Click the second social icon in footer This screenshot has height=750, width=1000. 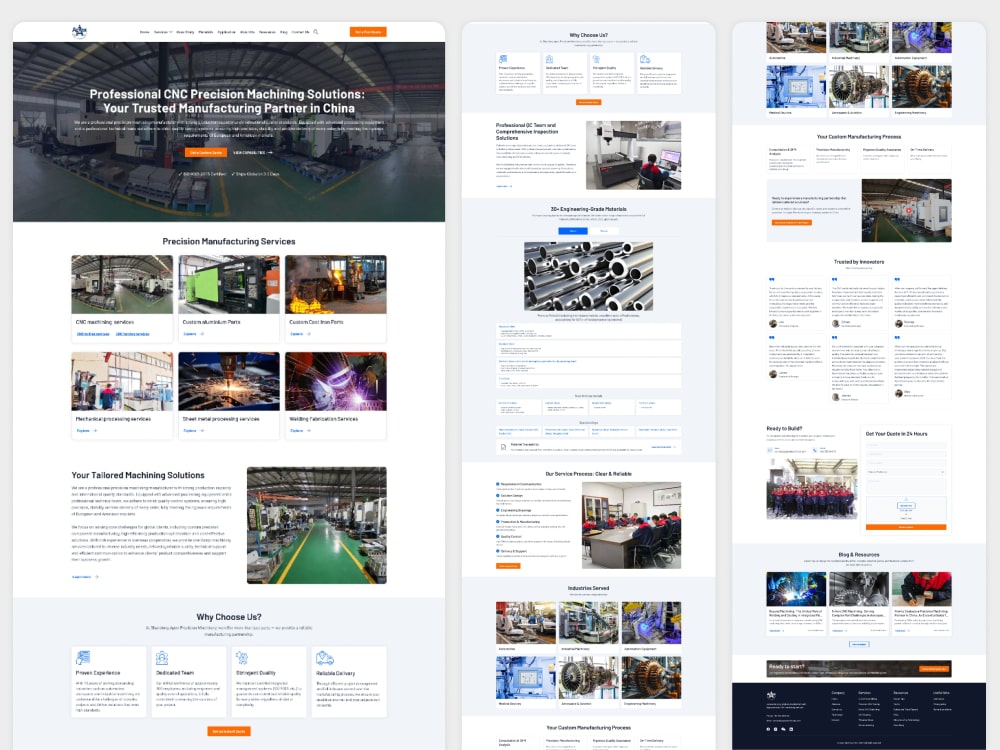click(776, 729)
